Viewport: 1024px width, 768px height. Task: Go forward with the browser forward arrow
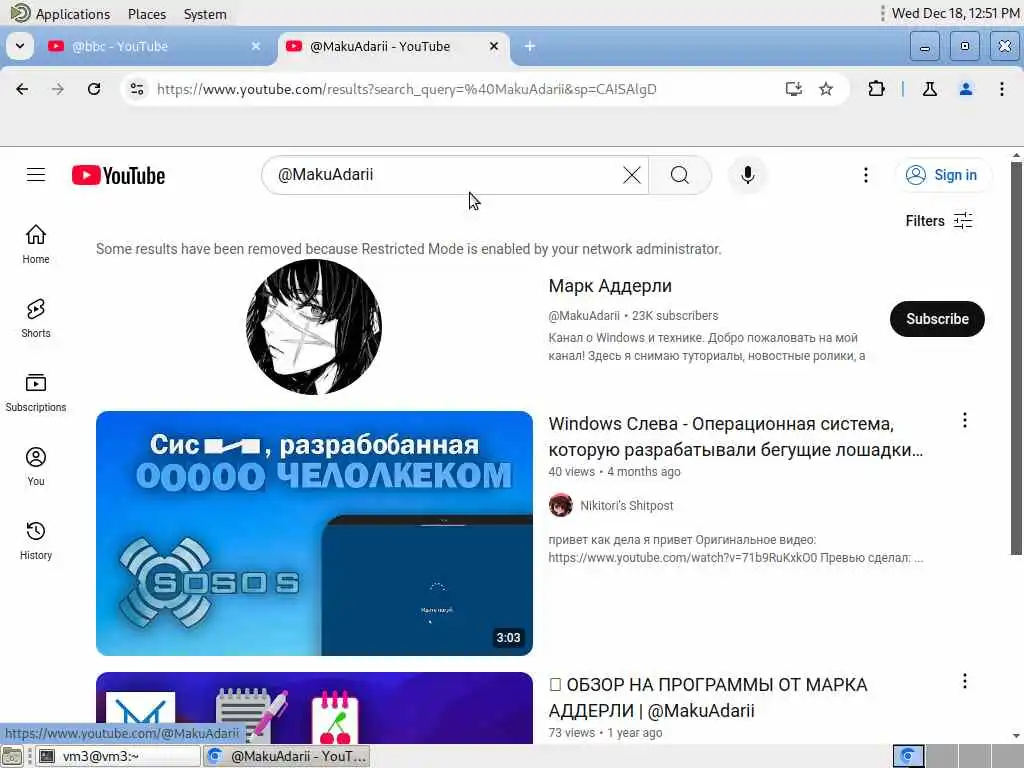[58, 89]
